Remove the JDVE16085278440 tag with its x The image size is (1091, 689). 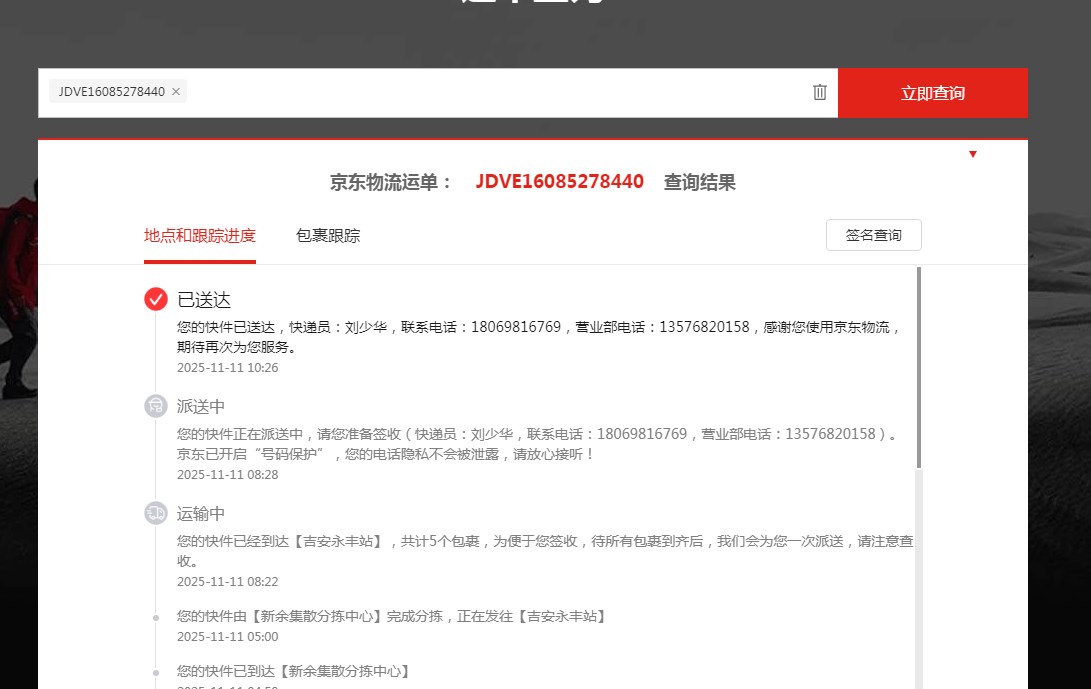(176, 92)
